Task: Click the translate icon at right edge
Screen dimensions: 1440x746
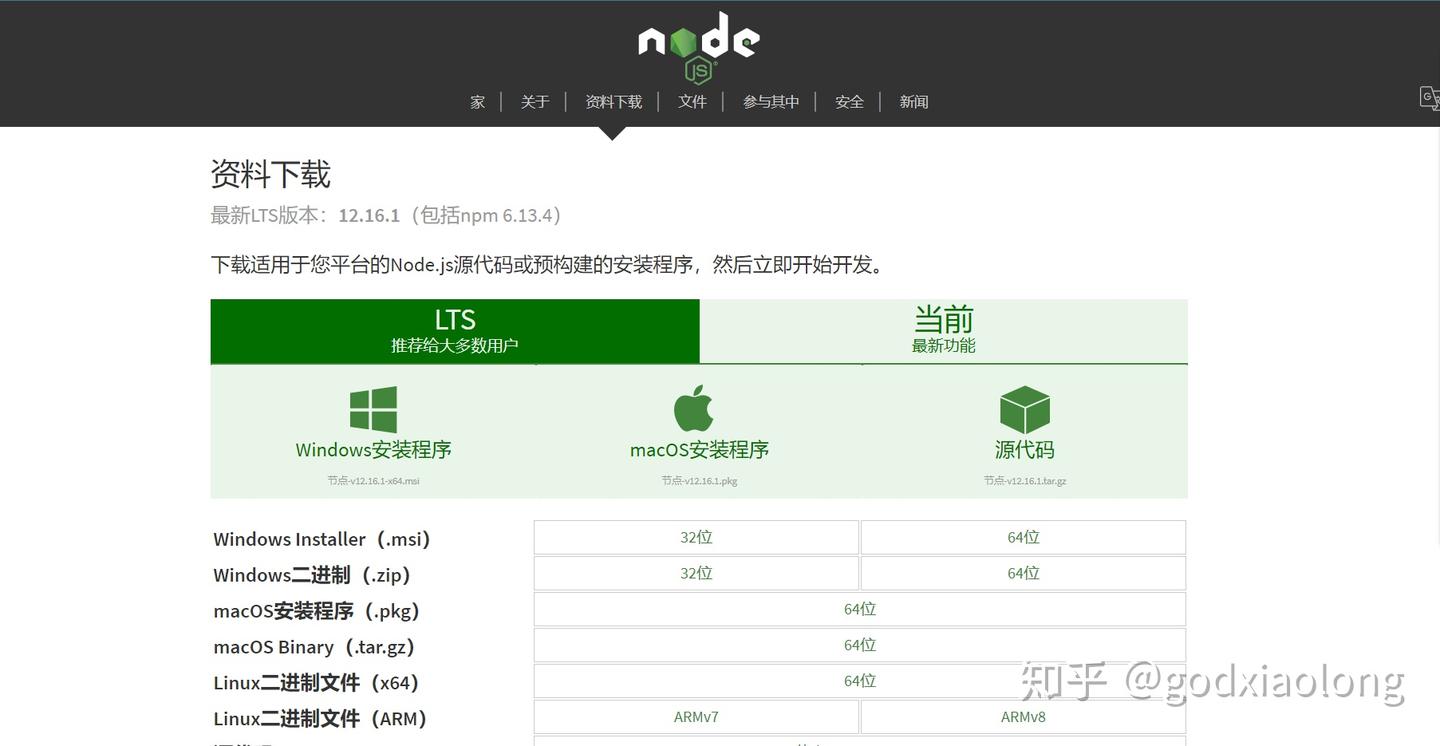Action: (1430, 98)
